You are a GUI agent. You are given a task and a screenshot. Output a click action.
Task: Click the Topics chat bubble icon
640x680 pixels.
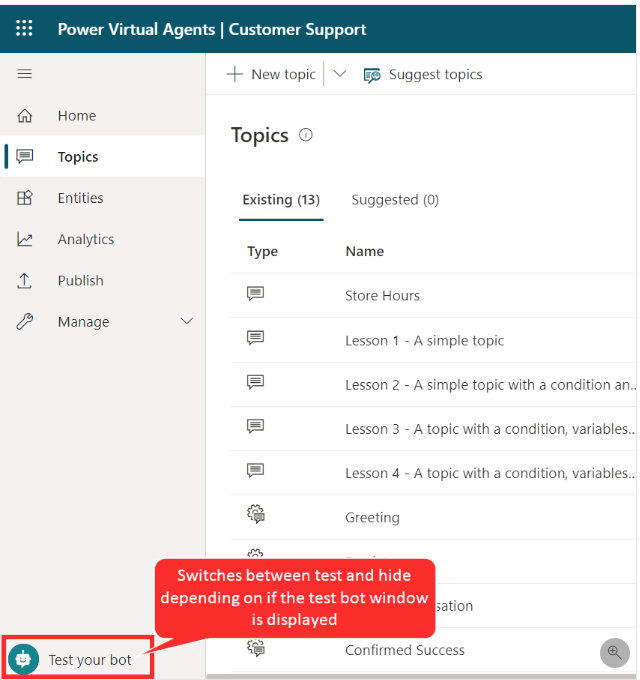click(x=25, y=156)
